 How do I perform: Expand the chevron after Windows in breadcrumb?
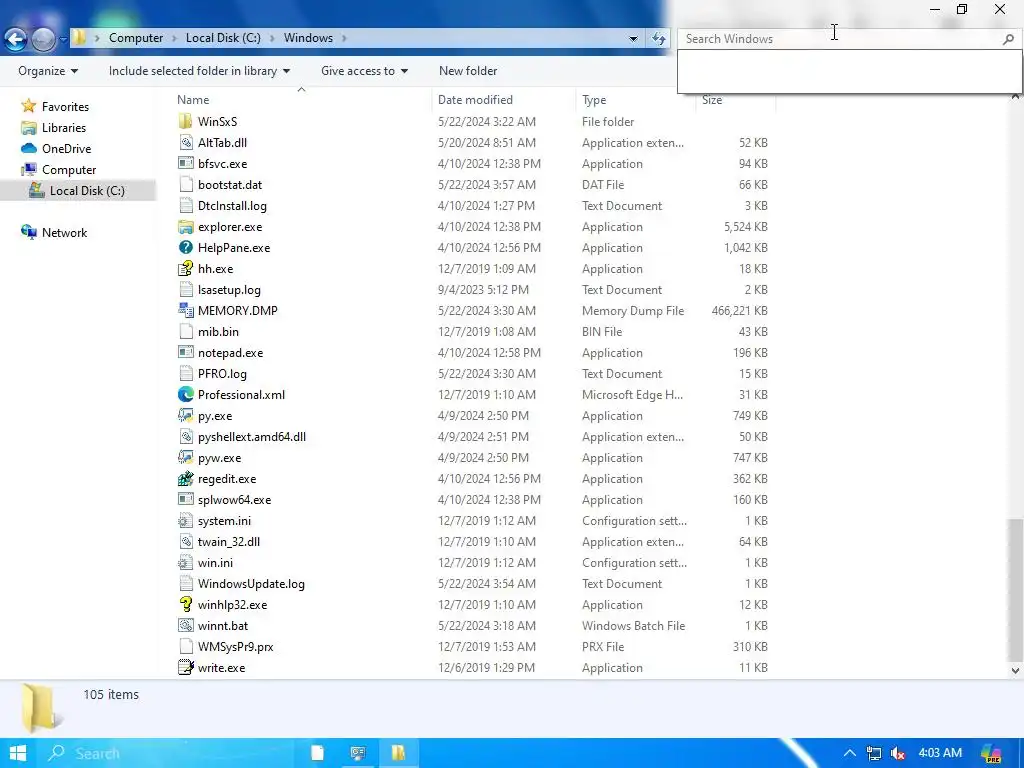click(344, 38)
